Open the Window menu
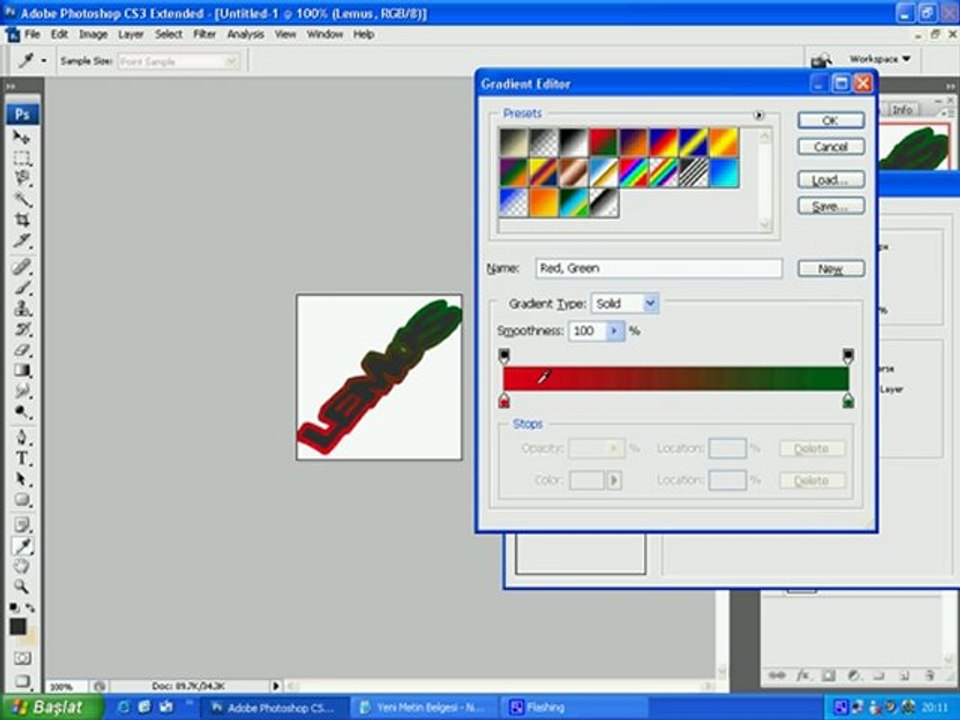Screen dimensions: 960x720 [x=324, y=34]
